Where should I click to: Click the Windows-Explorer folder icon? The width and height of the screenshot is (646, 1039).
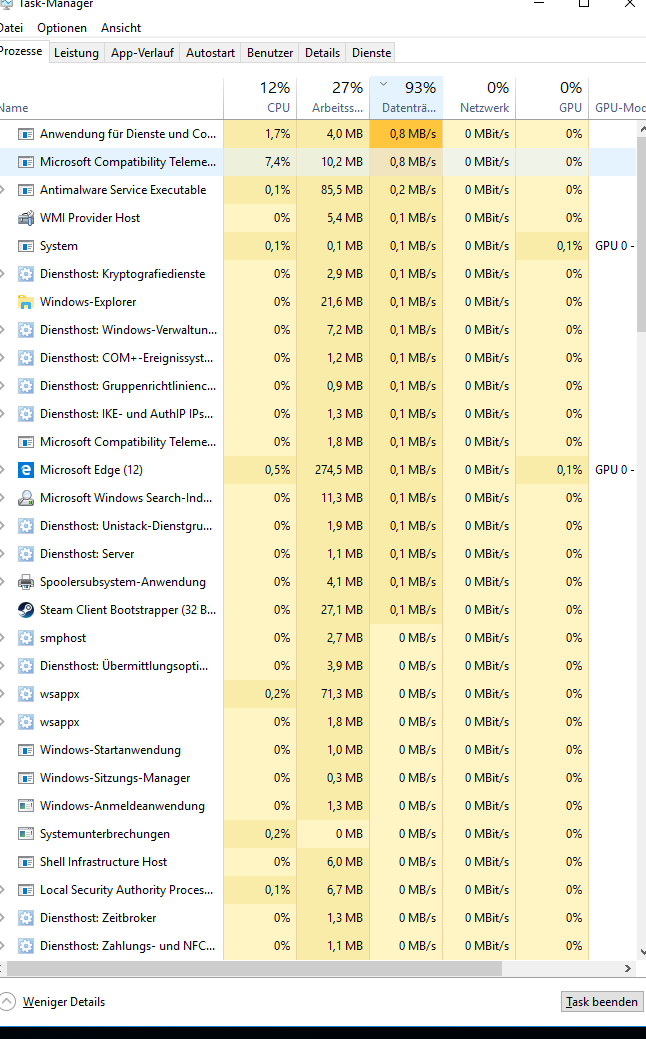26,302
